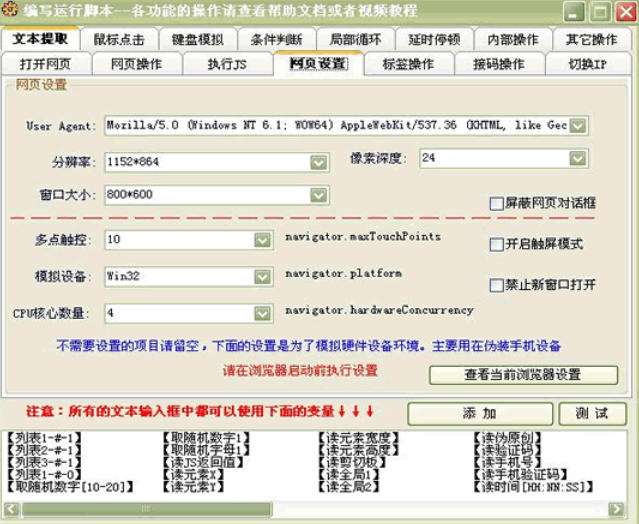
Task: Select the 执行JS sub-tab
Action: pyautogui.click(x=227, y=64)
